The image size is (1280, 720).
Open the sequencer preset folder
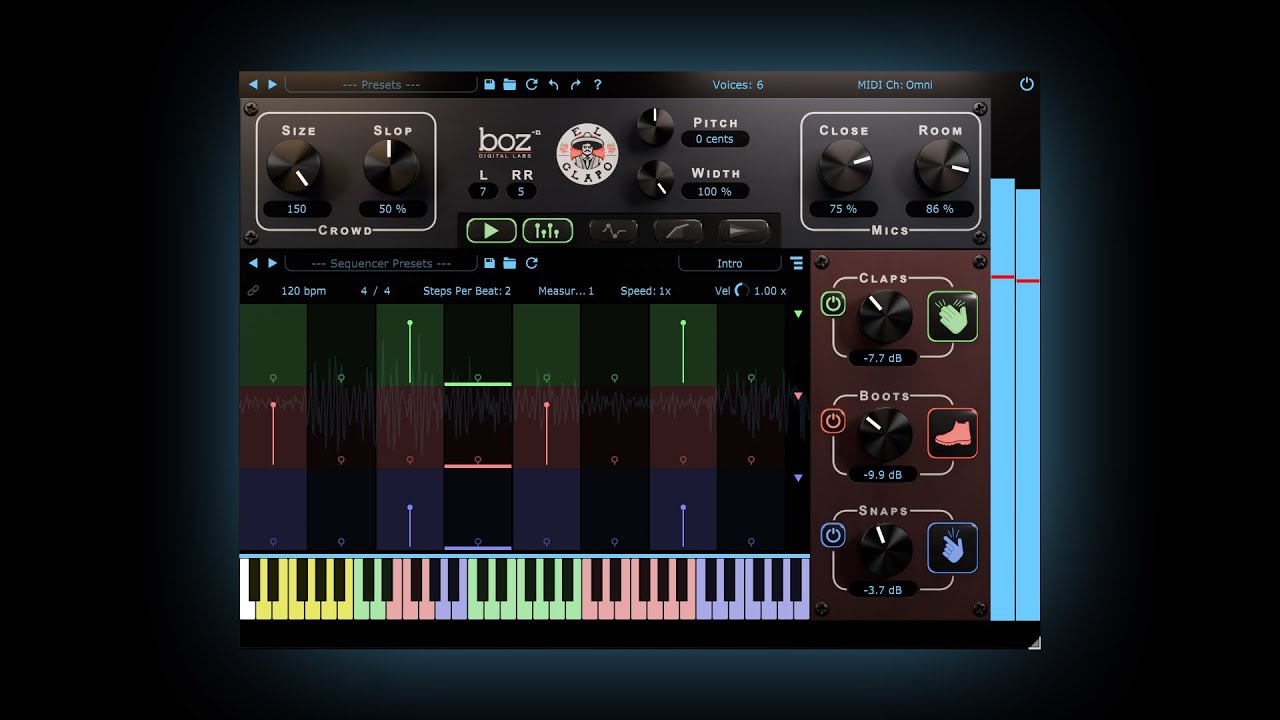[510, 263]
